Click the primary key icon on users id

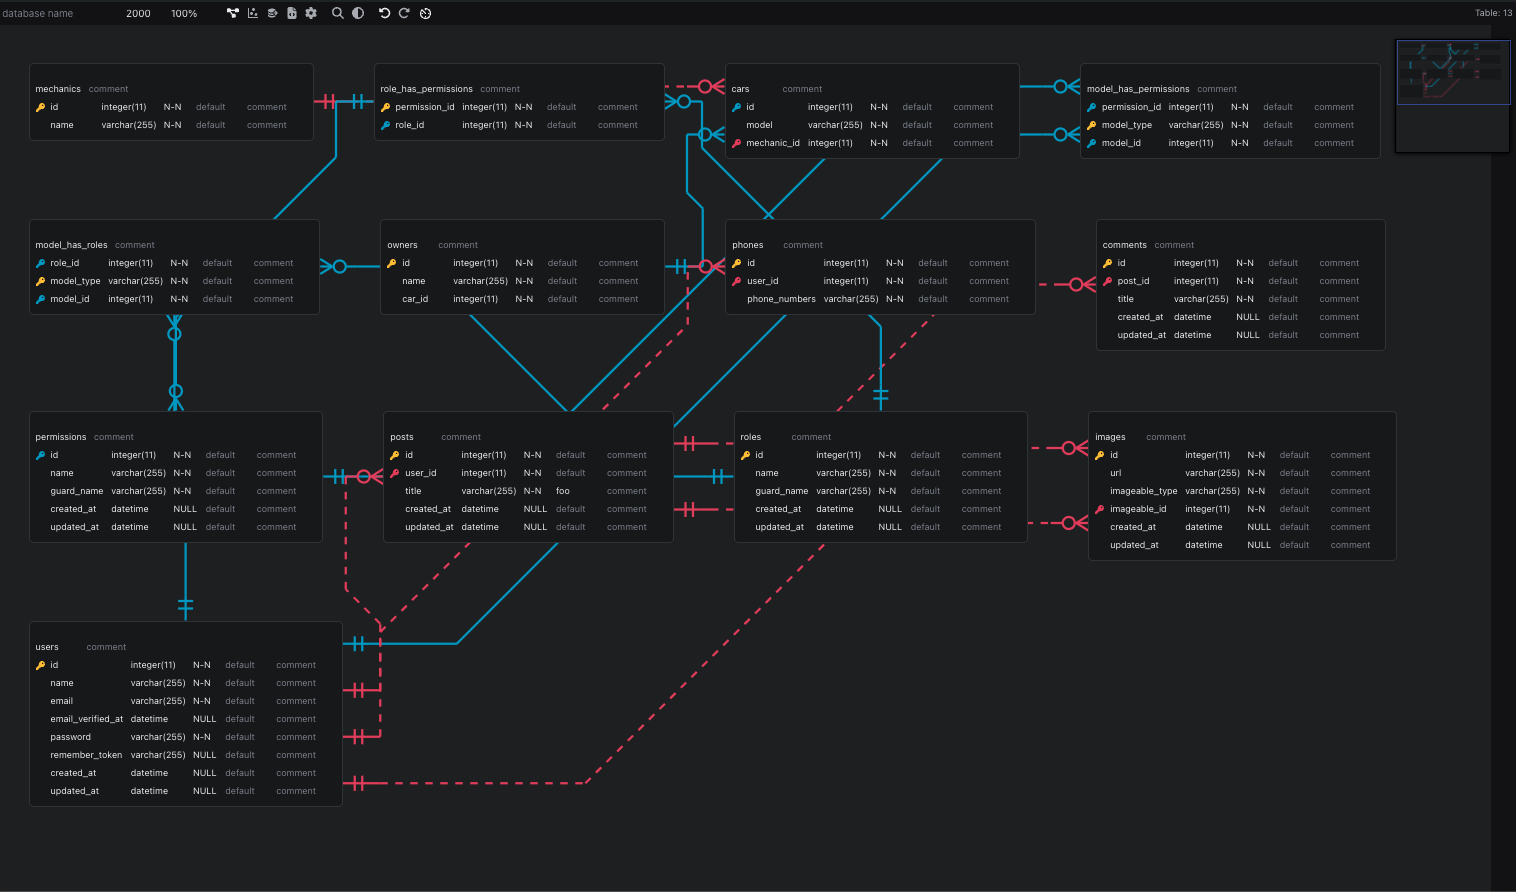tap(40, 664)
